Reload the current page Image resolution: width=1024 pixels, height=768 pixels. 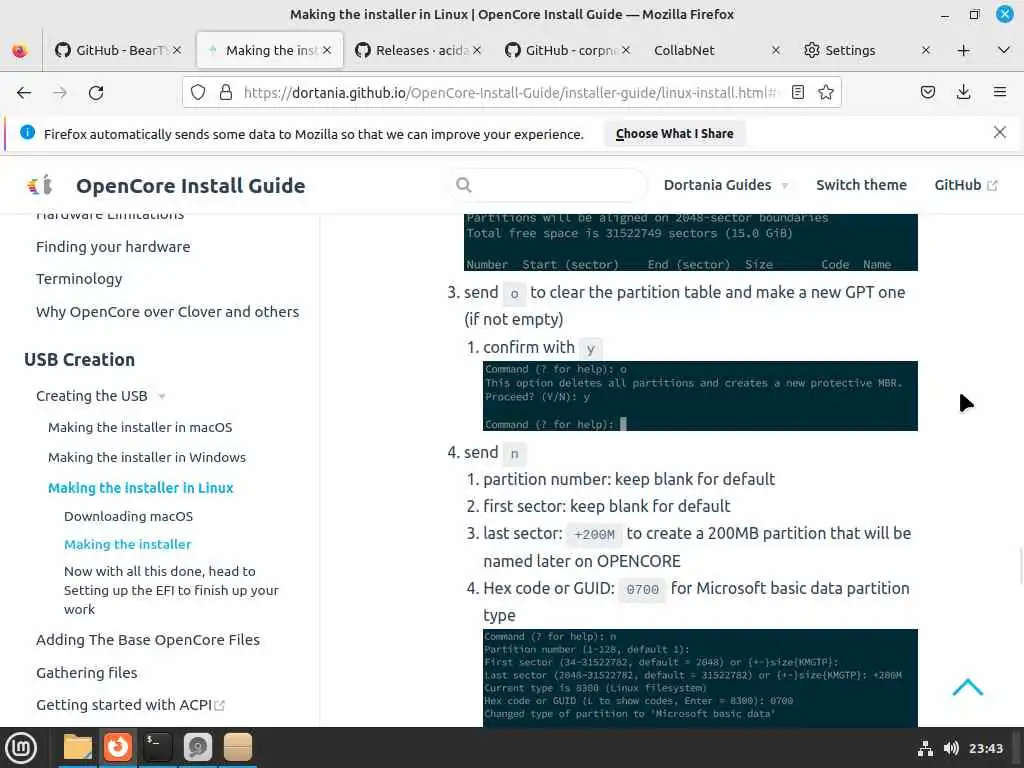tap(96, 93)
